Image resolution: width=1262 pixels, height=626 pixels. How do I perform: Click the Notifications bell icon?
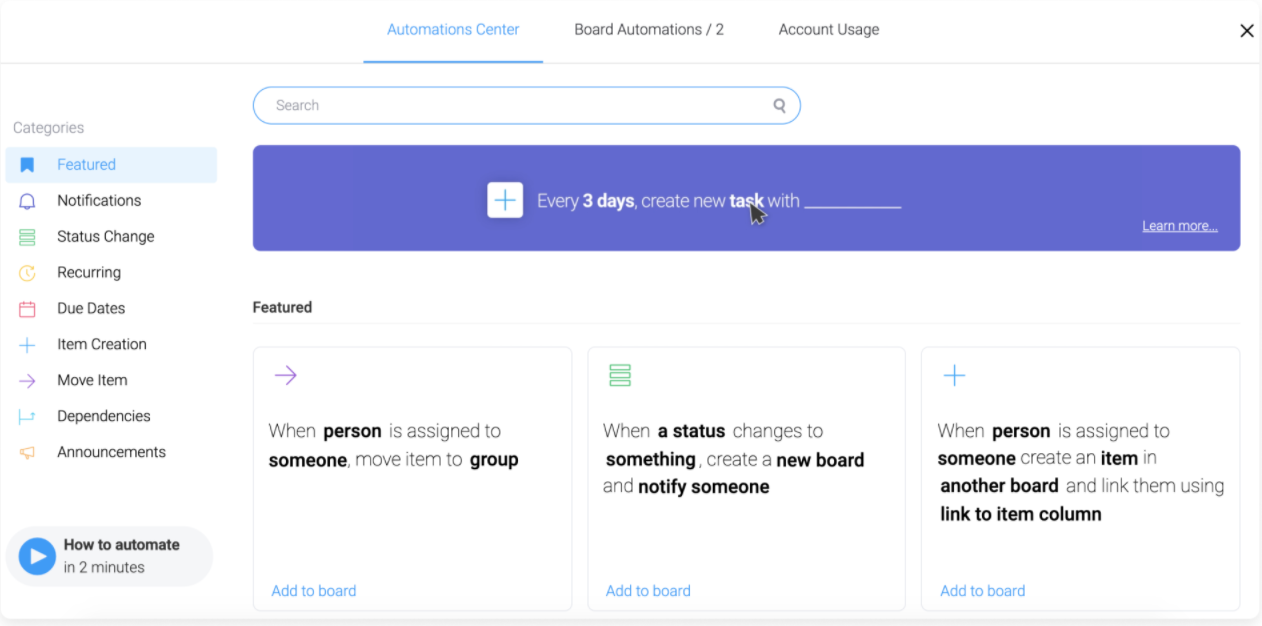point(27,201)
